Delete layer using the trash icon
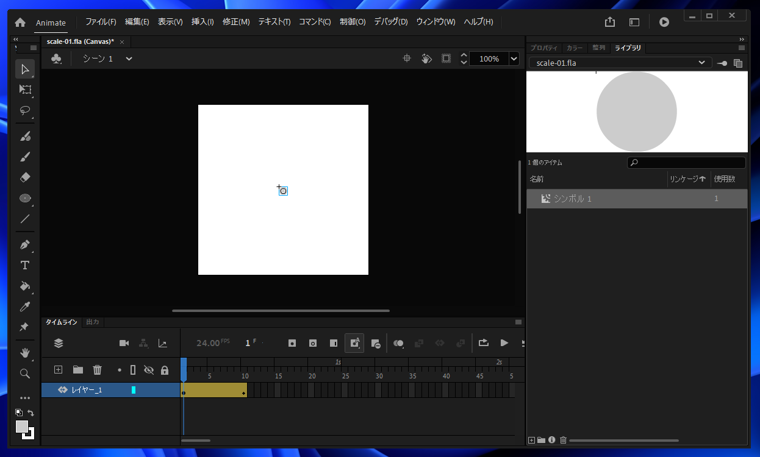The width and height of the screenshot is (760, 457). pos(97,370)
